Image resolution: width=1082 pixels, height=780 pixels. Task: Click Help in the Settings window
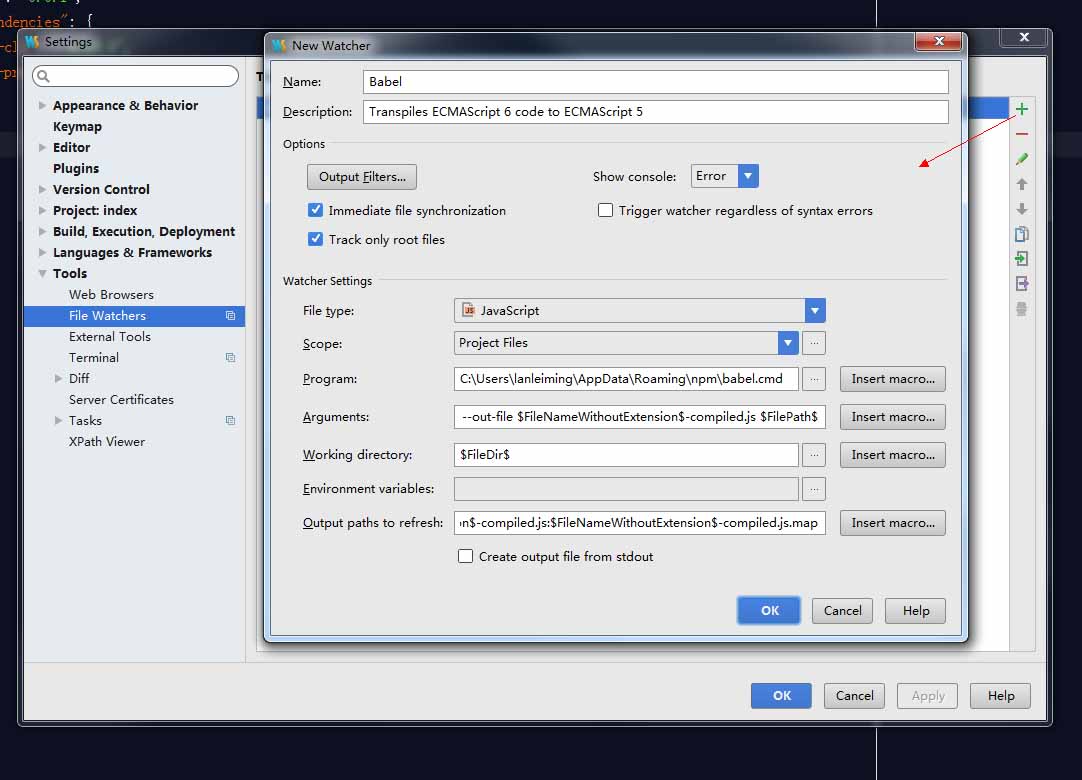[x=1001, y=696]
